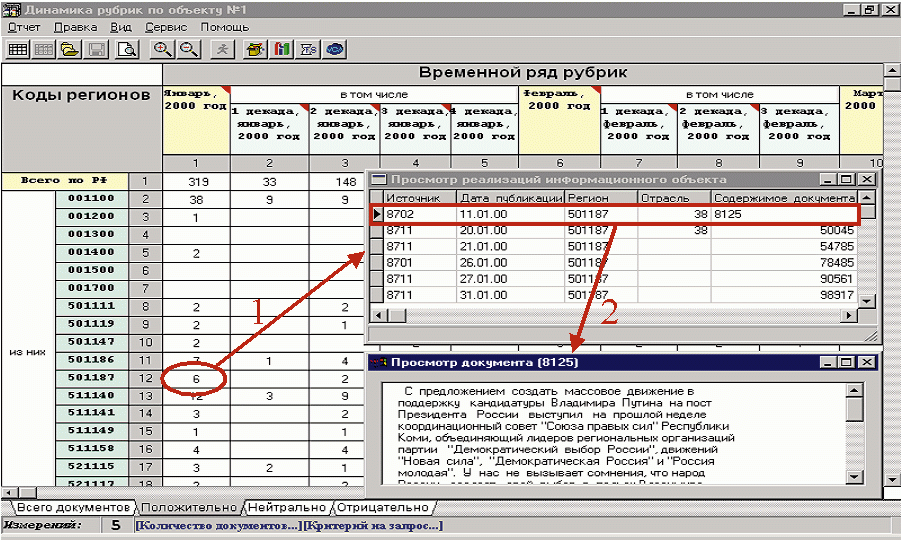Open a report with the folder icon
901x540 pixels.
70,49
